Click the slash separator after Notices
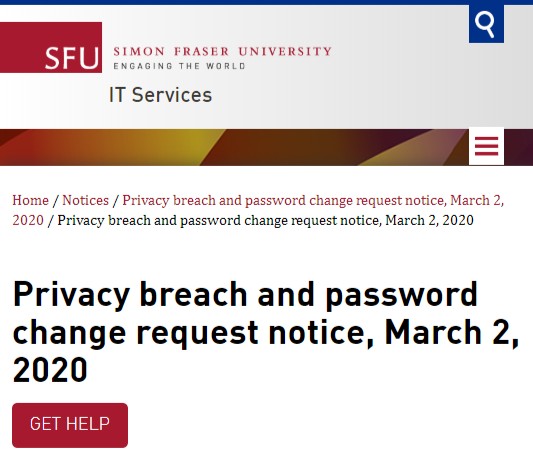 (116, 201)
